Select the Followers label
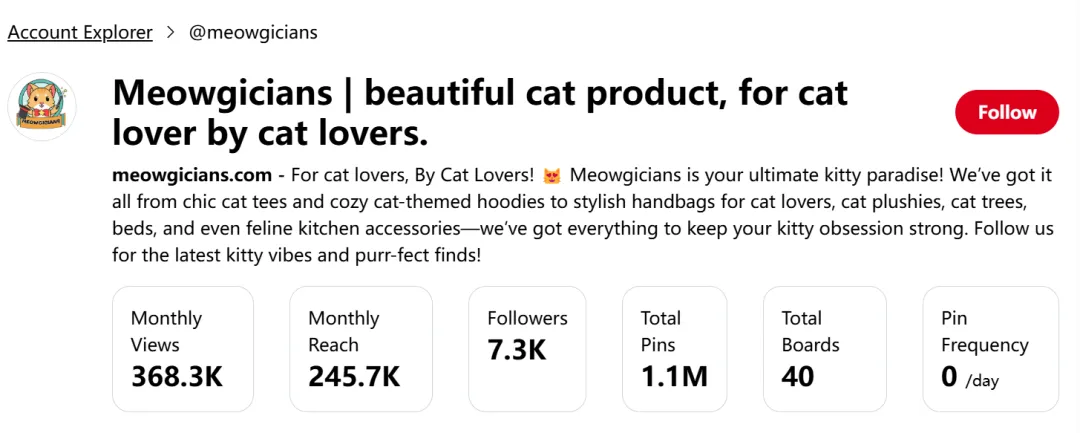This screenshot has width=1080, height=433. [527, 318]
